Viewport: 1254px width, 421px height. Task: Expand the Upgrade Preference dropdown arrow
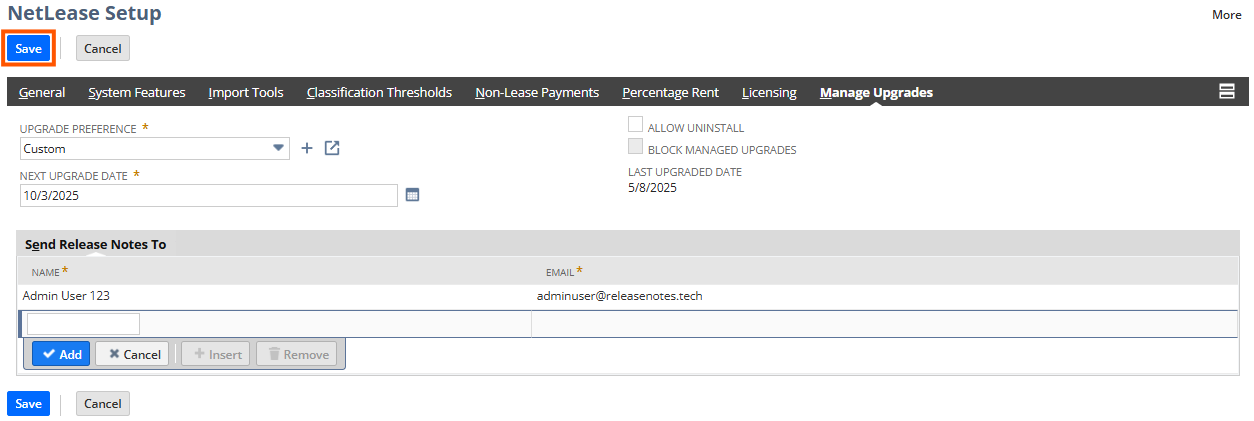(279, 148)
